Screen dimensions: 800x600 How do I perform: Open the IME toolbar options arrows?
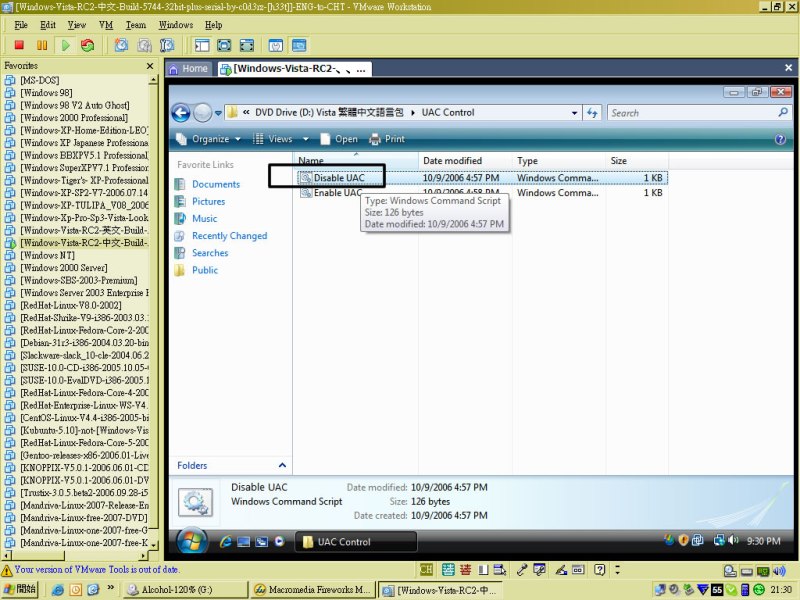tap(617, 569)
